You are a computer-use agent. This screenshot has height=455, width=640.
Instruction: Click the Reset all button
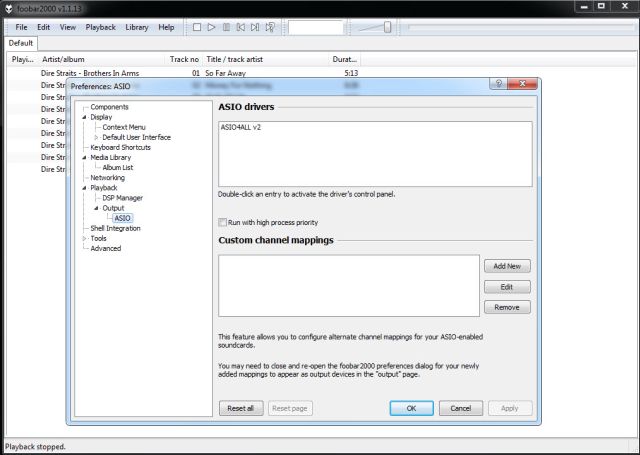click(x=241, y=408)
